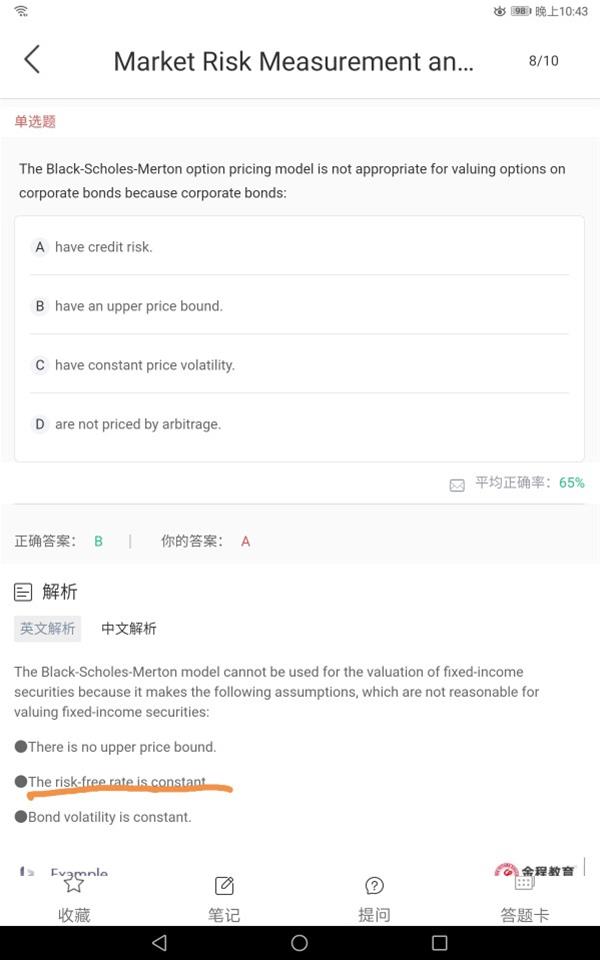Open the notes pencil icon (笔记)

pos(224,885)
